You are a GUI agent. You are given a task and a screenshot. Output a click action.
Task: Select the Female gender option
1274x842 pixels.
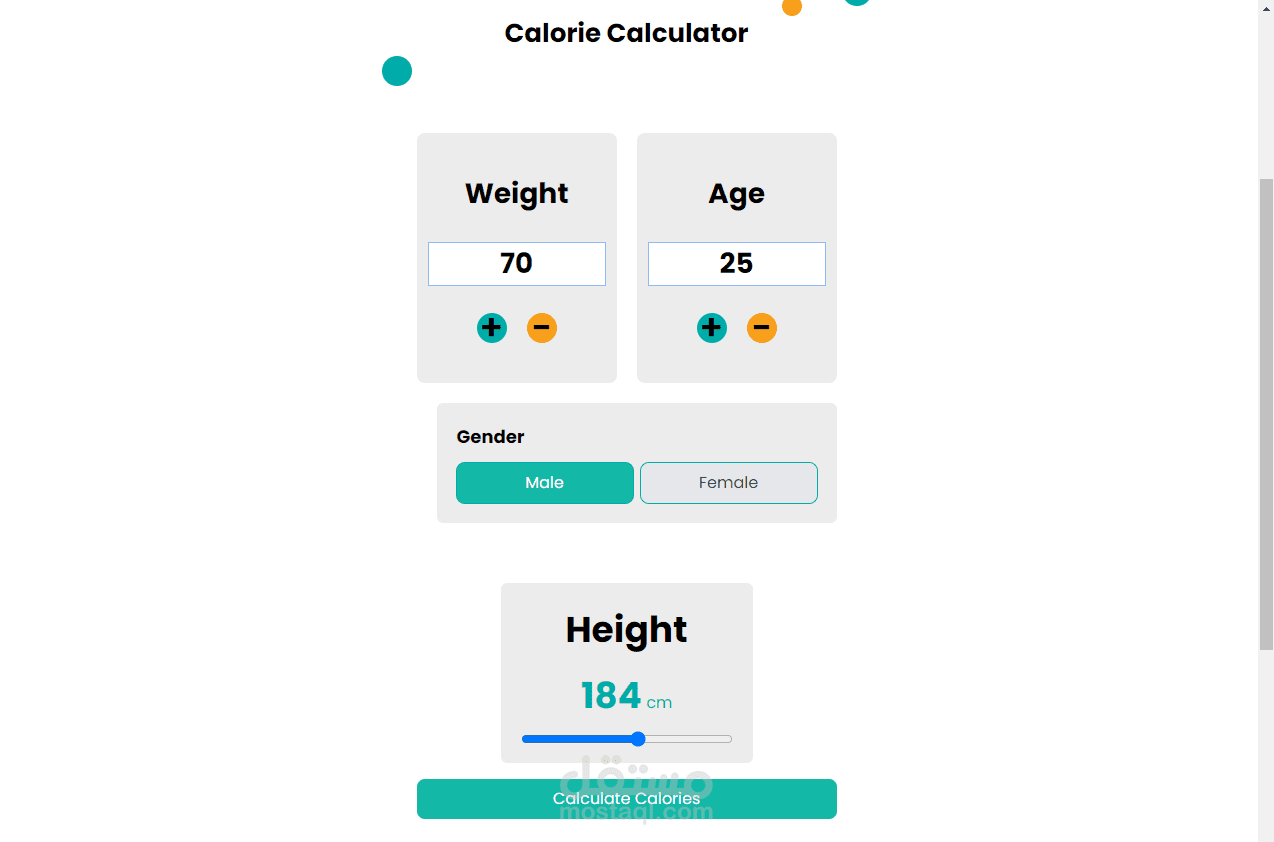(x=729, y=483)
